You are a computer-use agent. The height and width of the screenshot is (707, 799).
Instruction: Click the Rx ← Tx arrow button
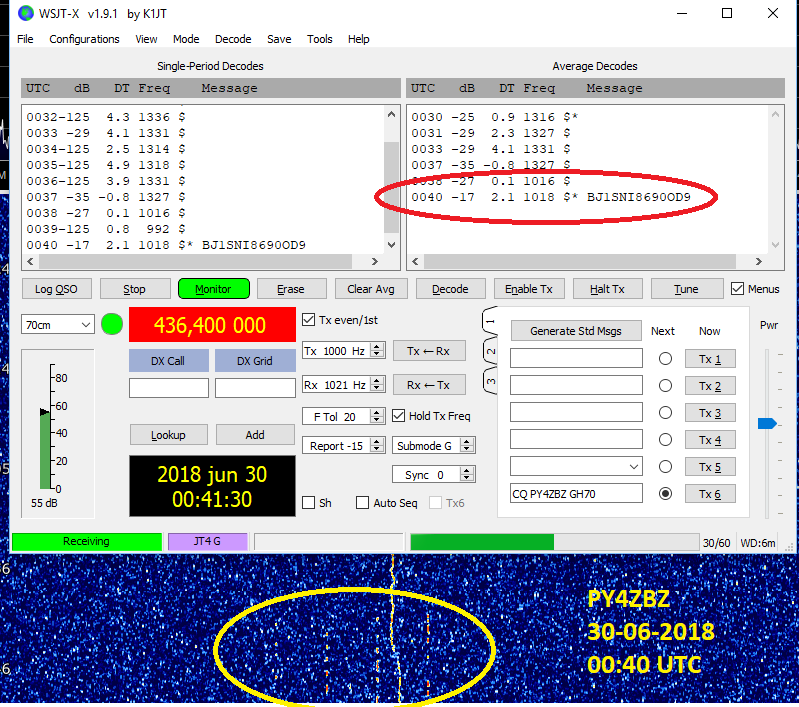pos(429,385)
